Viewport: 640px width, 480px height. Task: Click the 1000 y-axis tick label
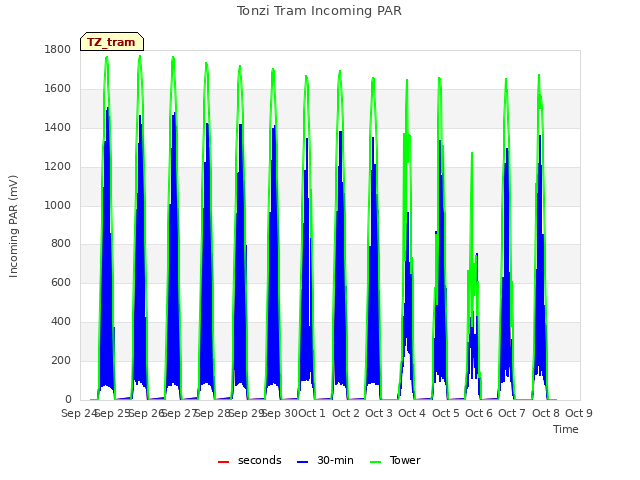[x=58, y=205]
